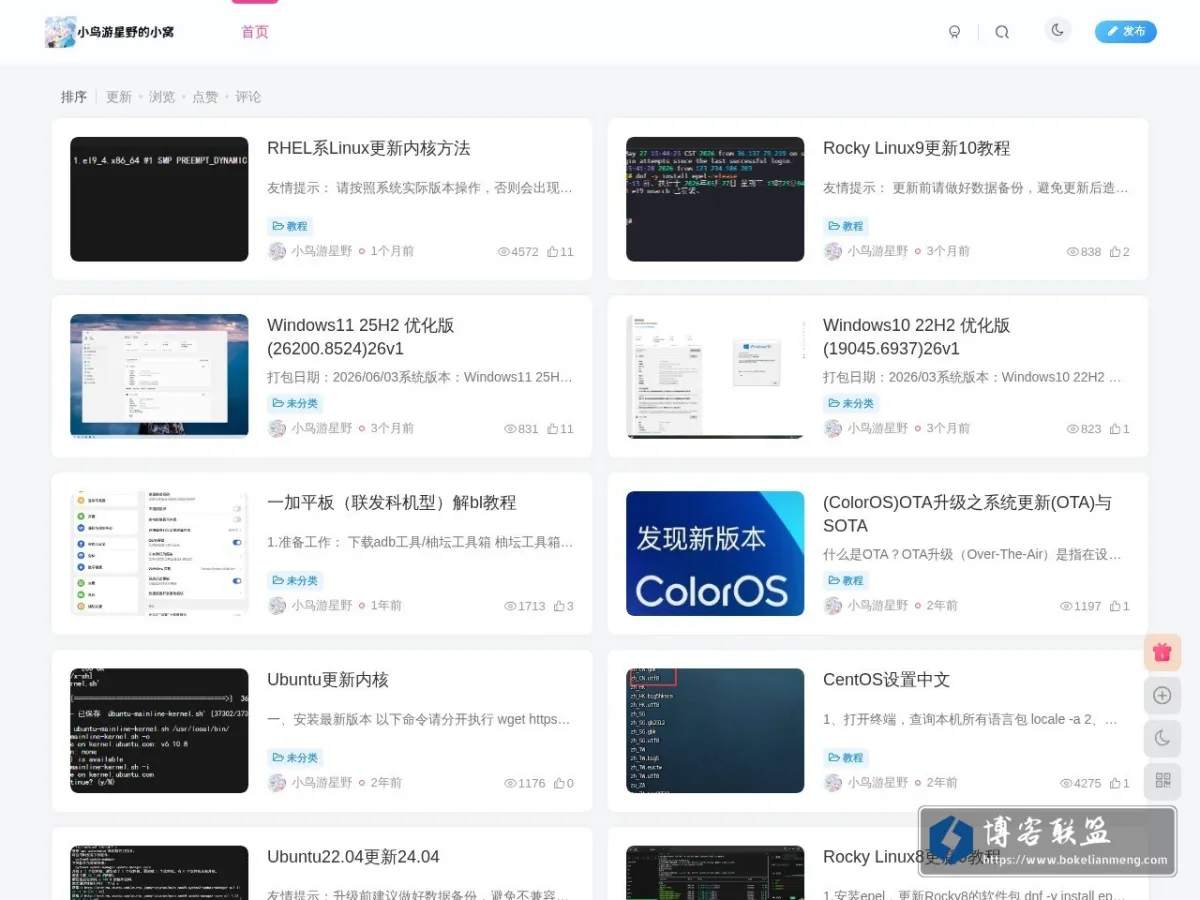Click like icon on Ubuntu更新内核 post
The image size is (1200, 900).
[559, 783]
